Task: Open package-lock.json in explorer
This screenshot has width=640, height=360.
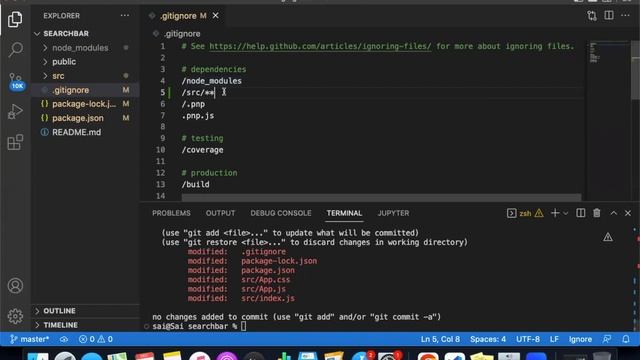Action: click(86, 104)
